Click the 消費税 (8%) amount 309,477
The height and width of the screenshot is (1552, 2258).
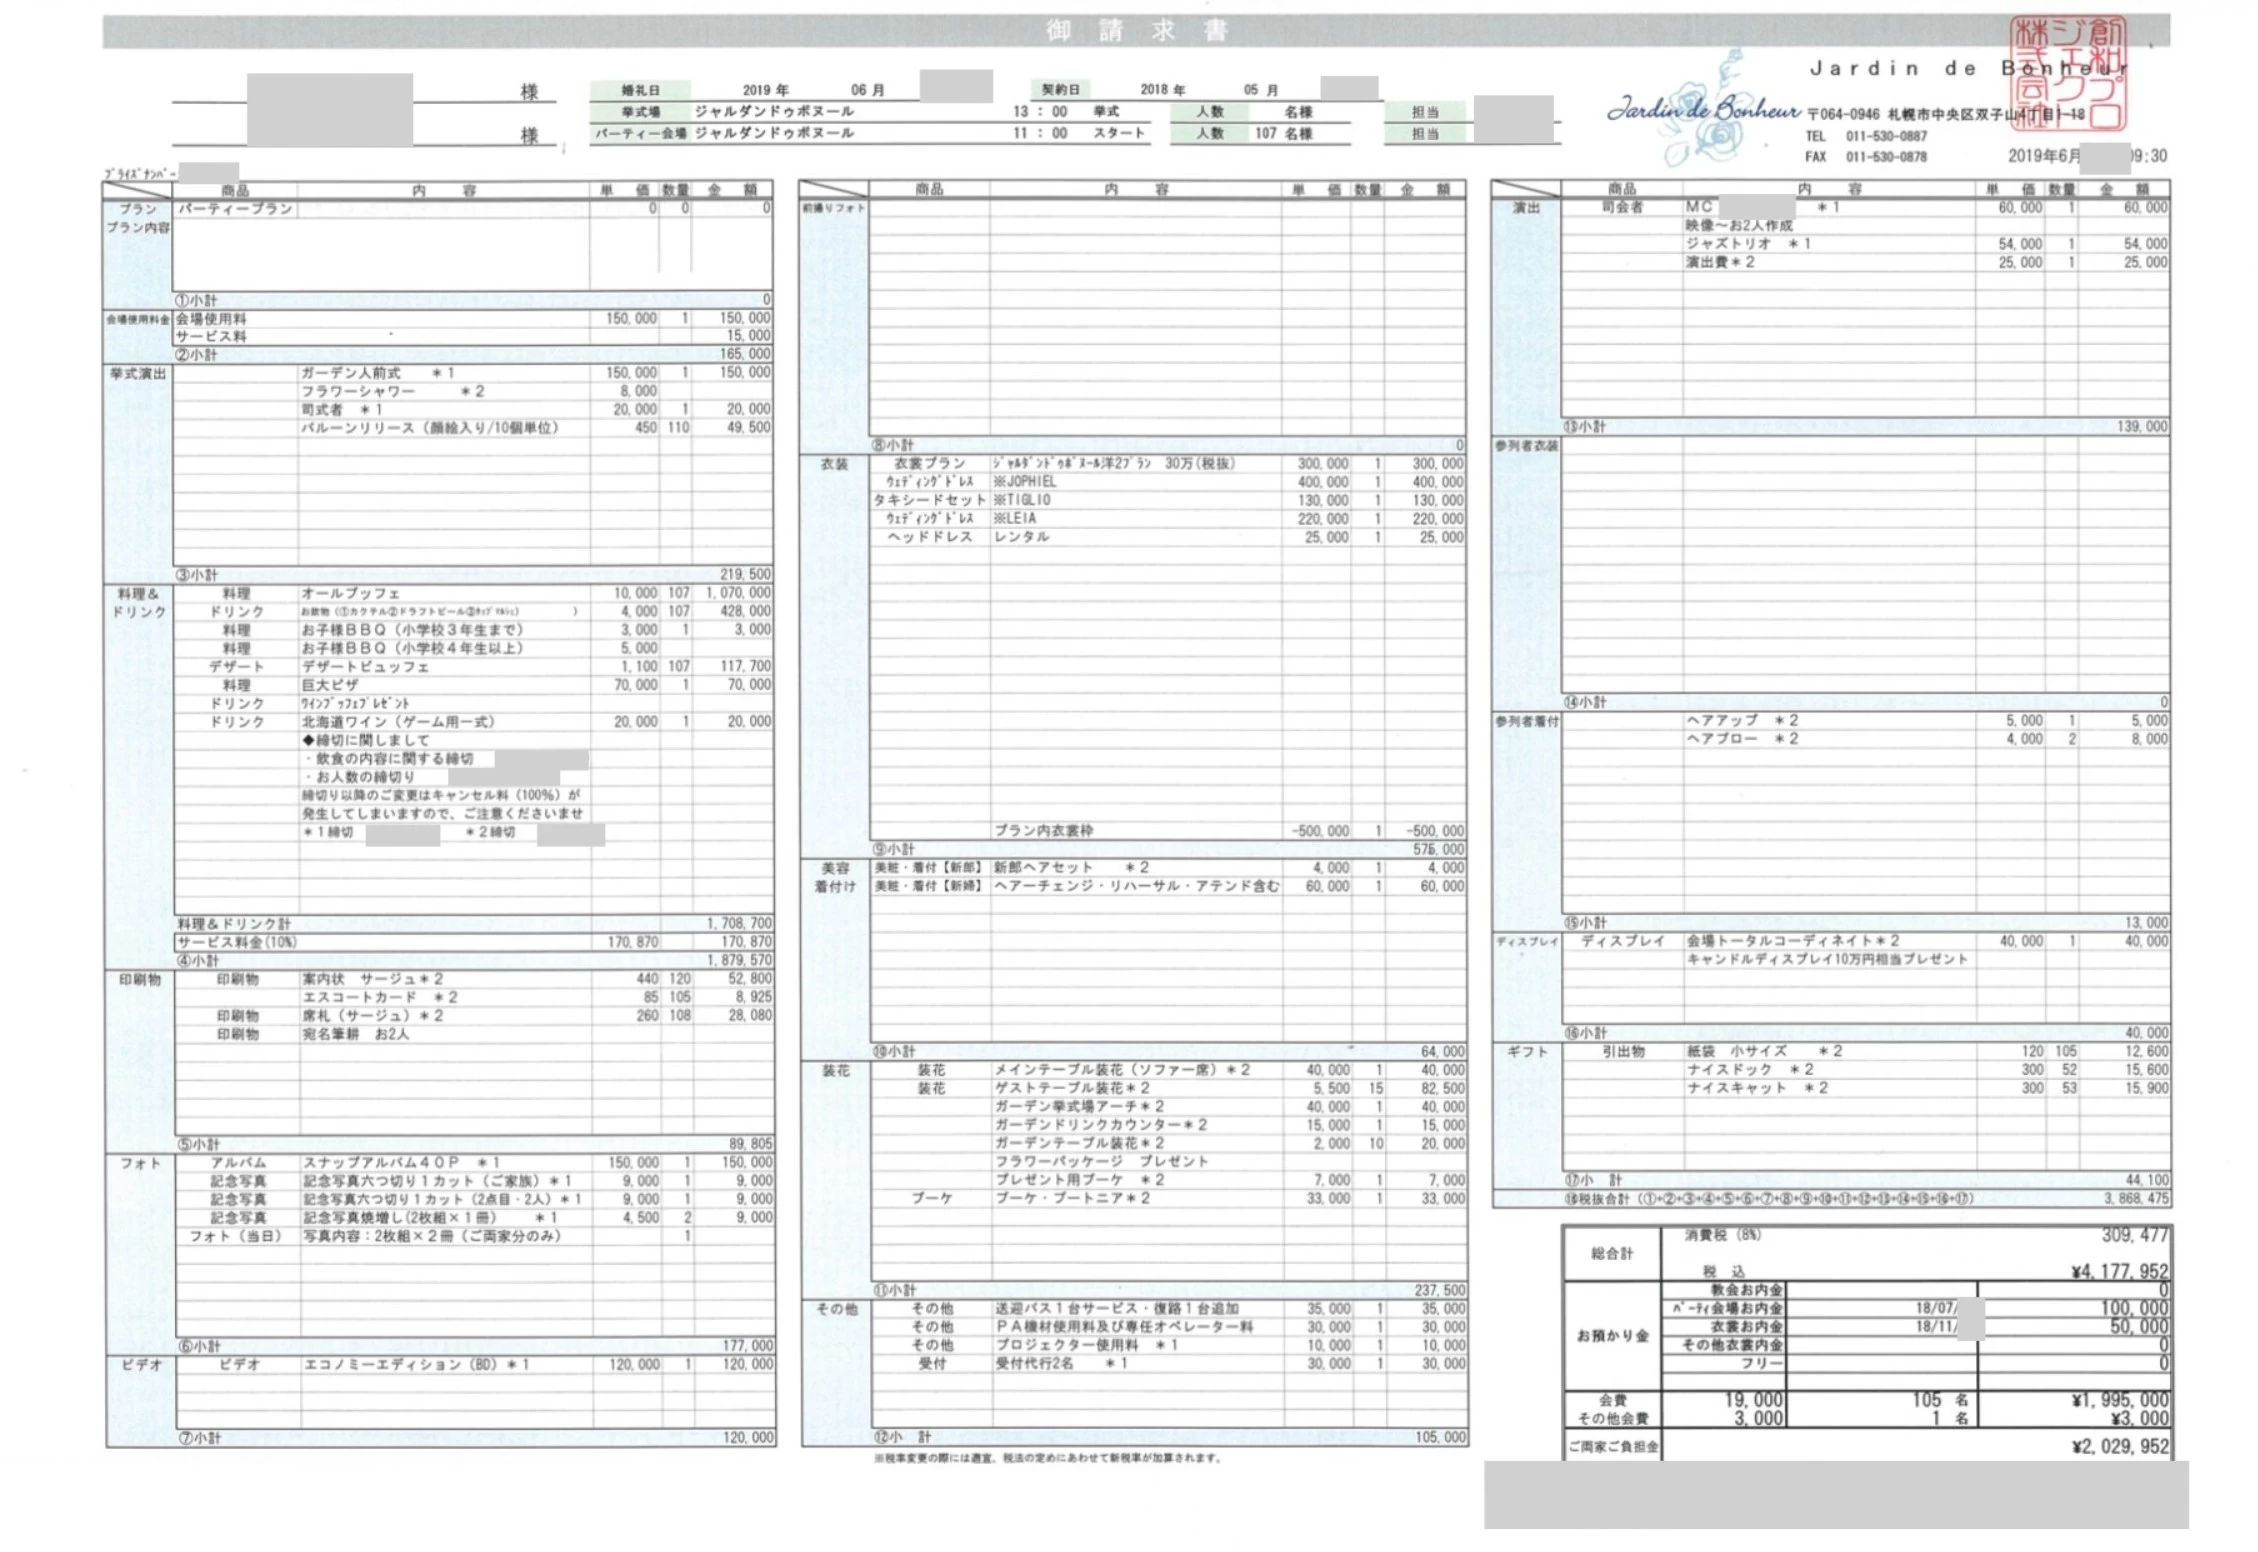[x=2133, y=1236]
